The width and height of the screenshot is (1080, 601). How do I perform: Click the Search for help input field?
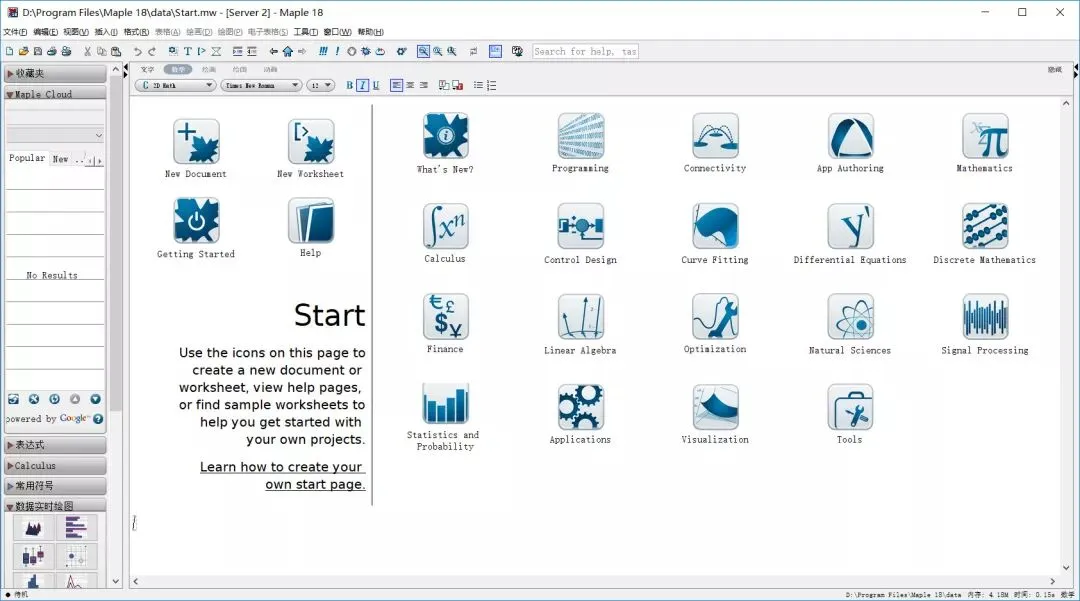[585, 51]
